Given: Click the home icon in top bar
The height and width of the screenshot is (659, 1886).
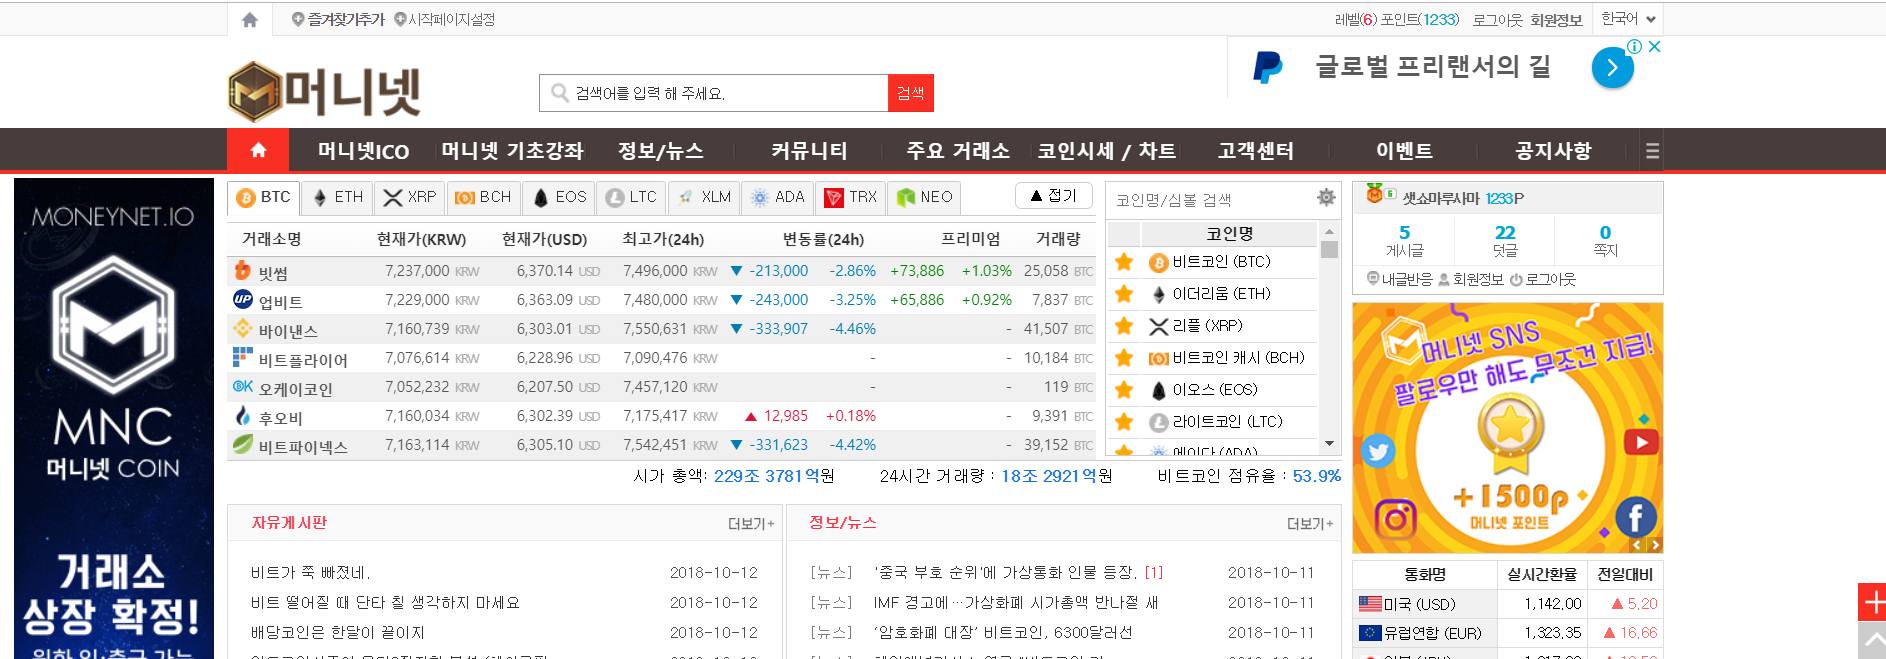Looking at the screenshot, I should (250, 19).
